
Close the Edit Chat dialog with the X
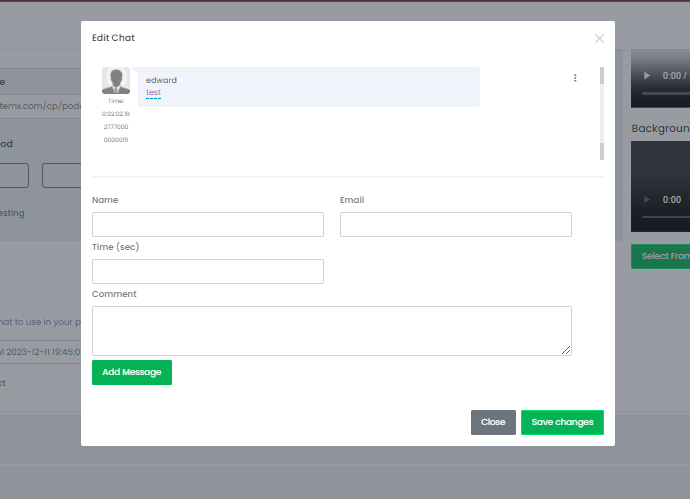(599, 39)
